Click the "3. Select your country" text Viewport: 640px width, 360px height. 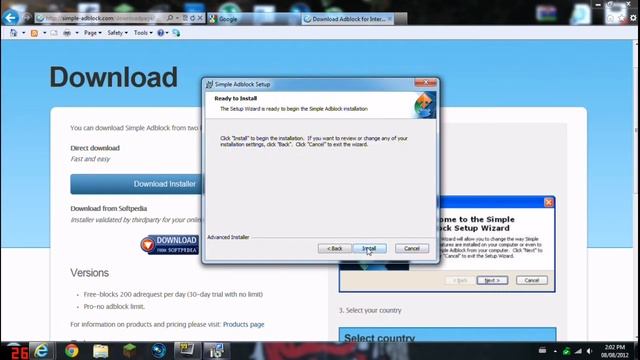coord(370,310)
